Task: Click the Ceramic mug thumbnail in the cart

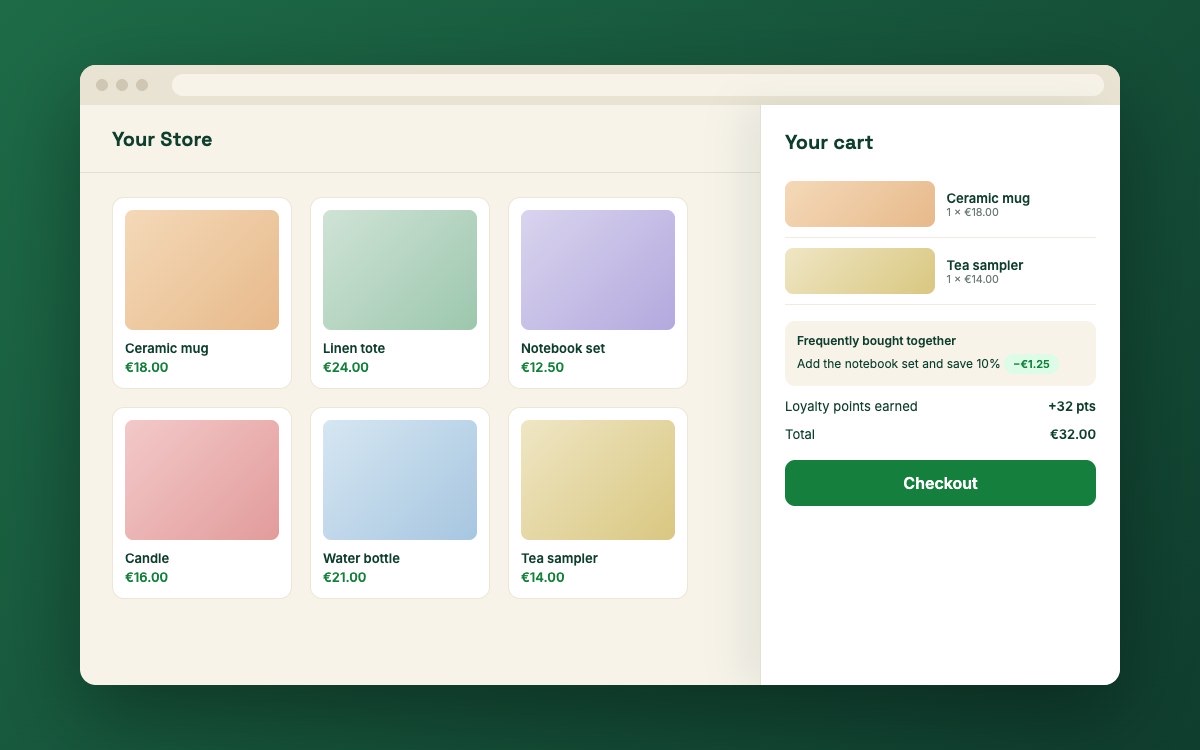Action: 860,204
